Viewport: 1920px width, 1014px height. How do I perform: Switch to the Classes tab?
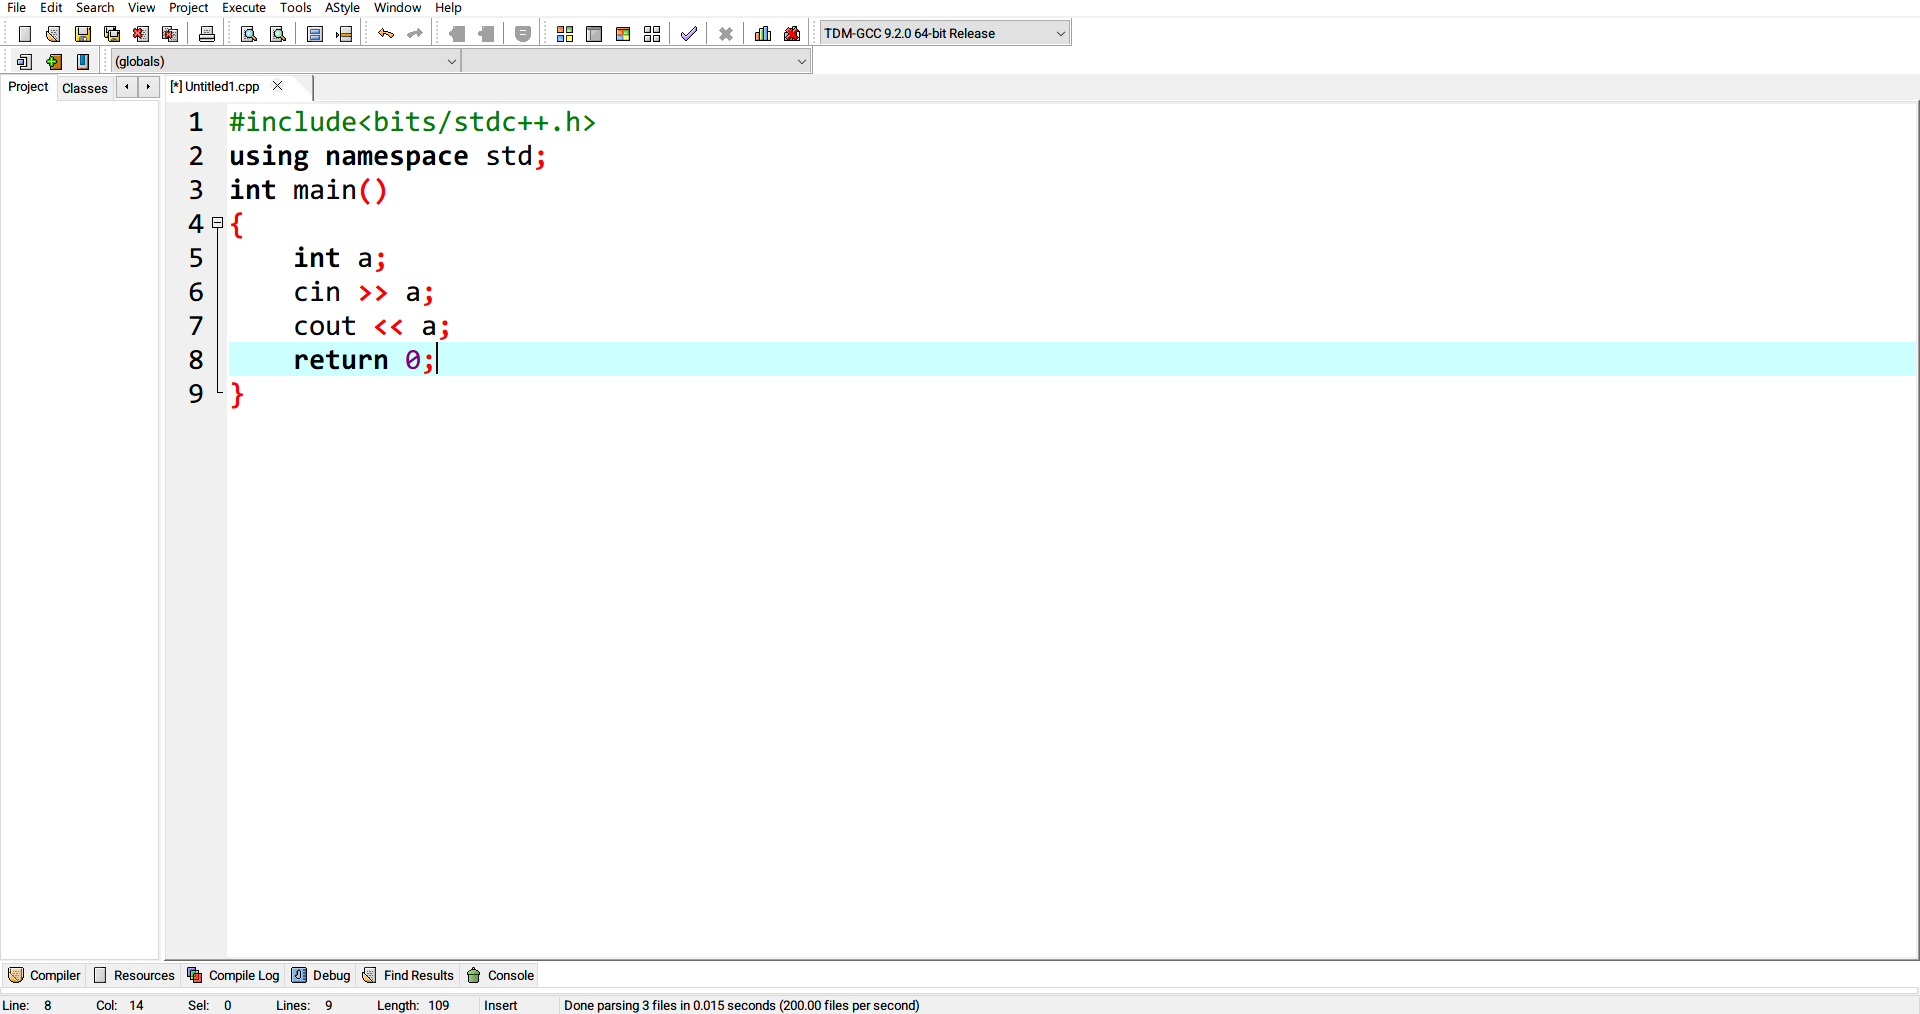click(85, 88)
